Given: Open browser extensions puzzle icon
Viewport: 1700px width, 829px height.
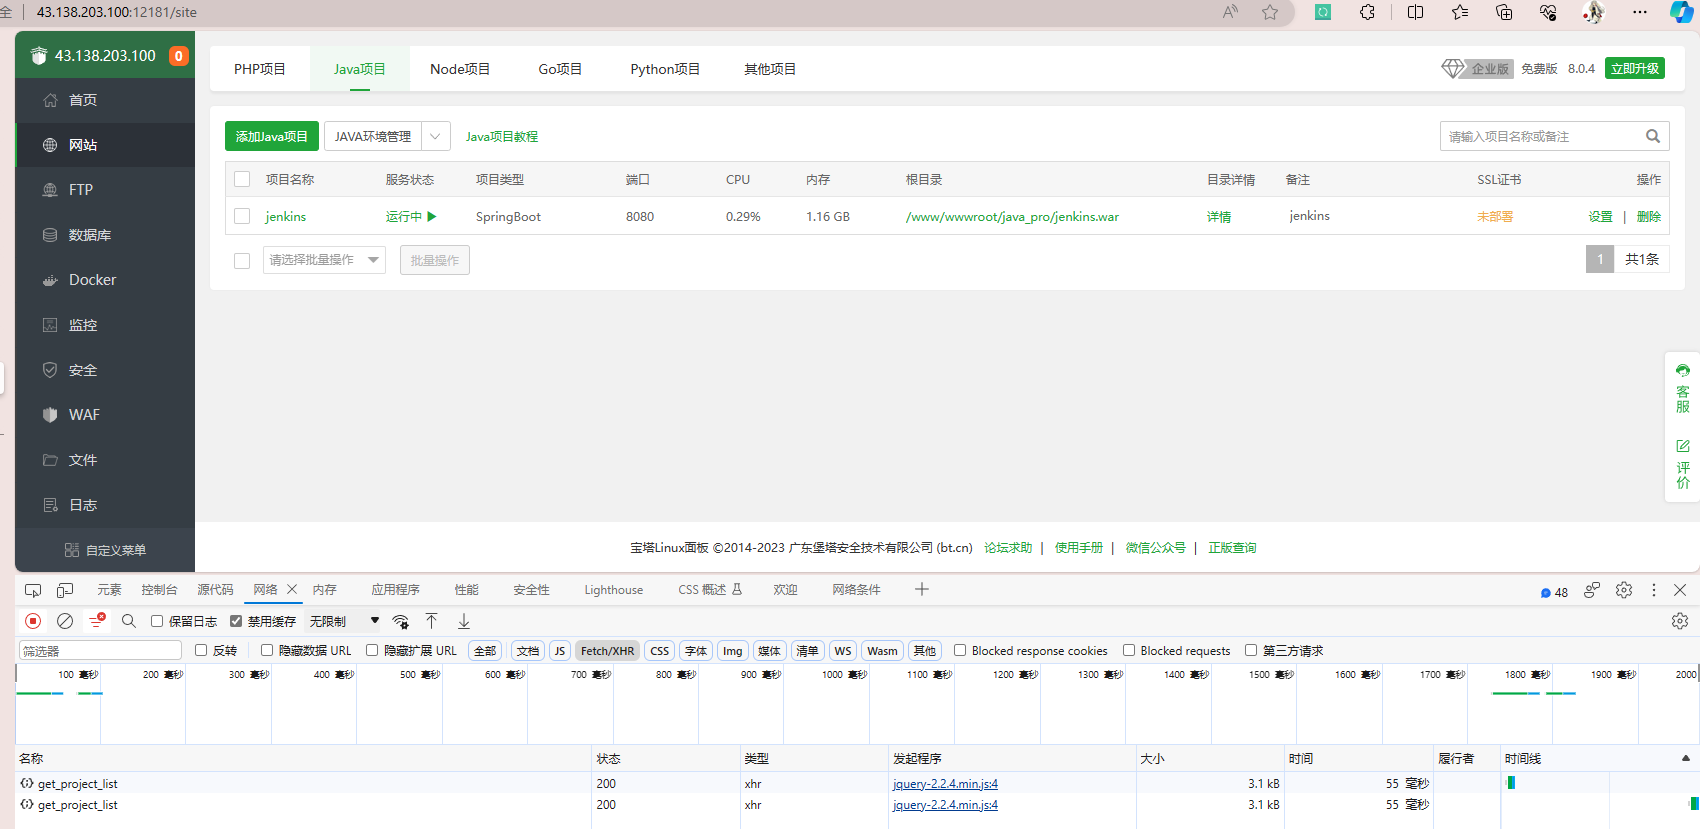Looking at the screenshot, I should tap(1367, 12).
